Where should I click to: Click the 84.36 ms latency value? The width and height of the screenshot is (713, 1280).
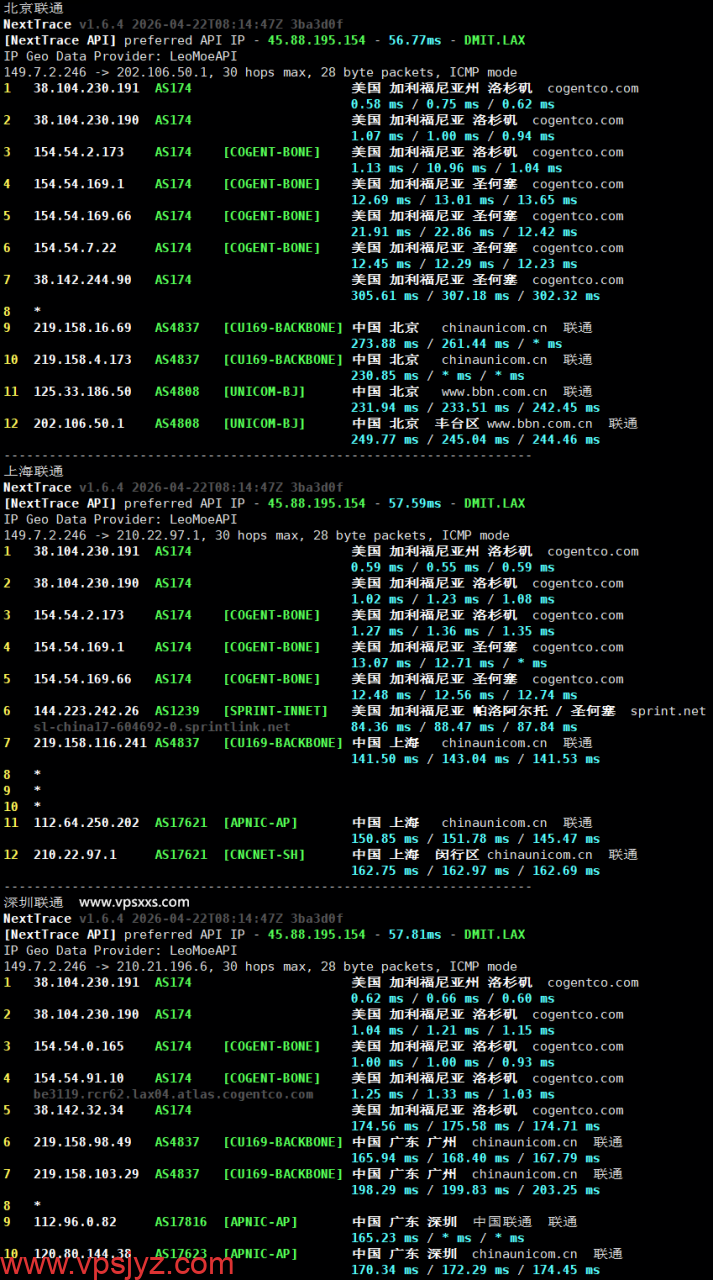(381, 727)
